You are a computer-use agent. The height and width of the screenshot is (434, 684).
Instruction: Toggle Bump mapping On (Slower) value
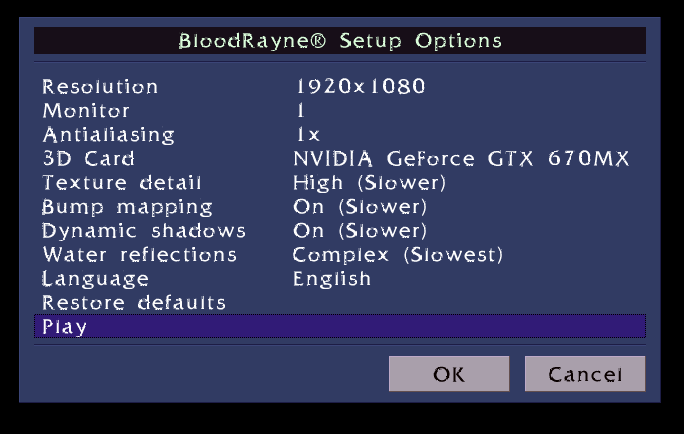[360, 207]
